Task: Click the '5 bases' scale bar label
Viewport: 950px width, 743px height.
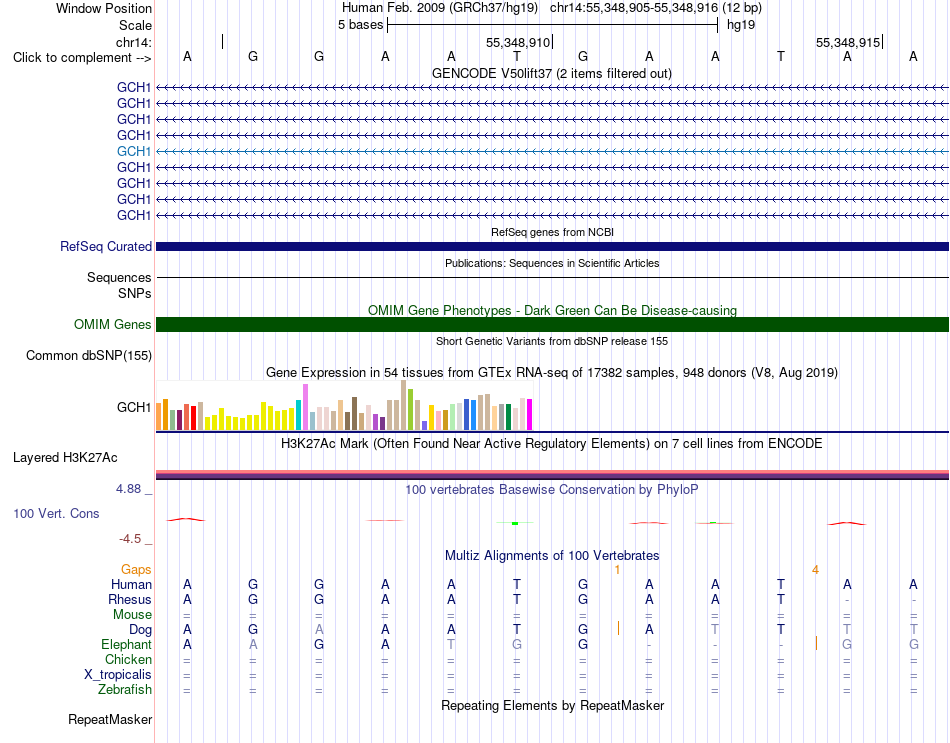Action: 360,25
